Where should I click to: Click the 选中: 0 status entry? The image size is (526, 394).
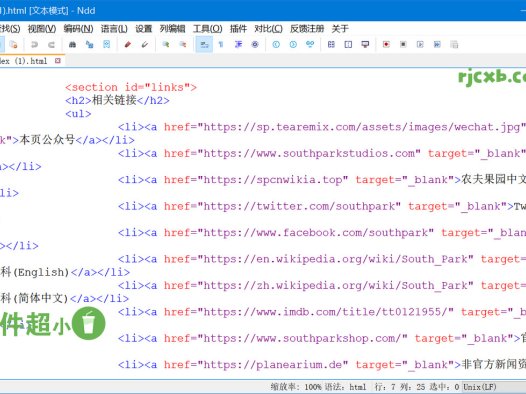point(443,387)
